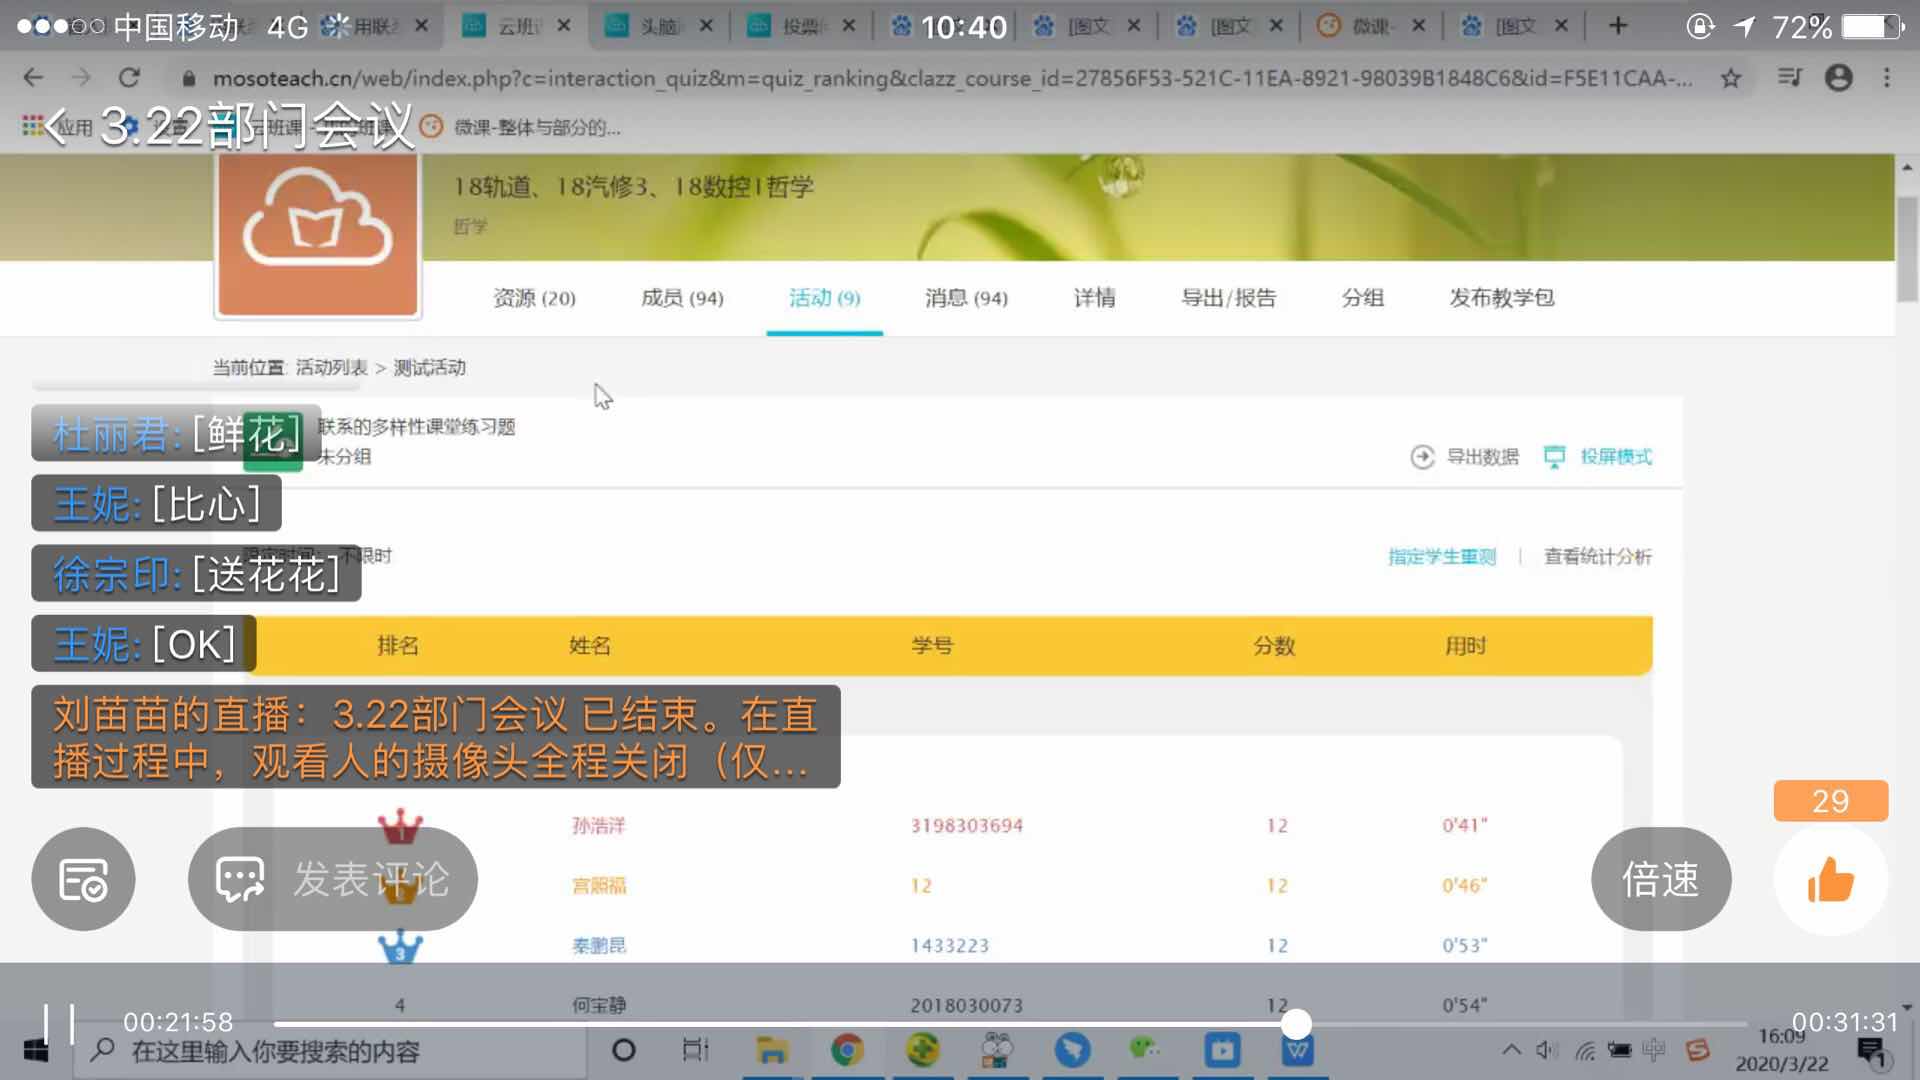The image size is (1920, 1080).
Task: Go back from the 3.22部门会议 replay
Action: click(x=56, y=127)
